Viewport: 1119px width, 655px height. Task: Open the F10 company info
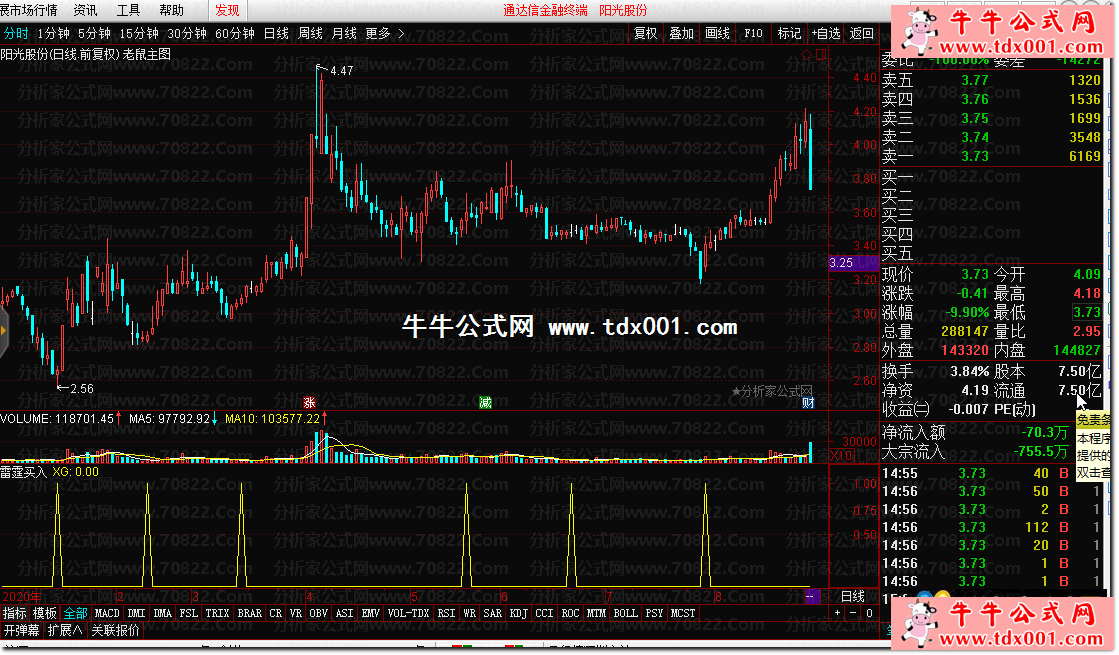point(753,34)
